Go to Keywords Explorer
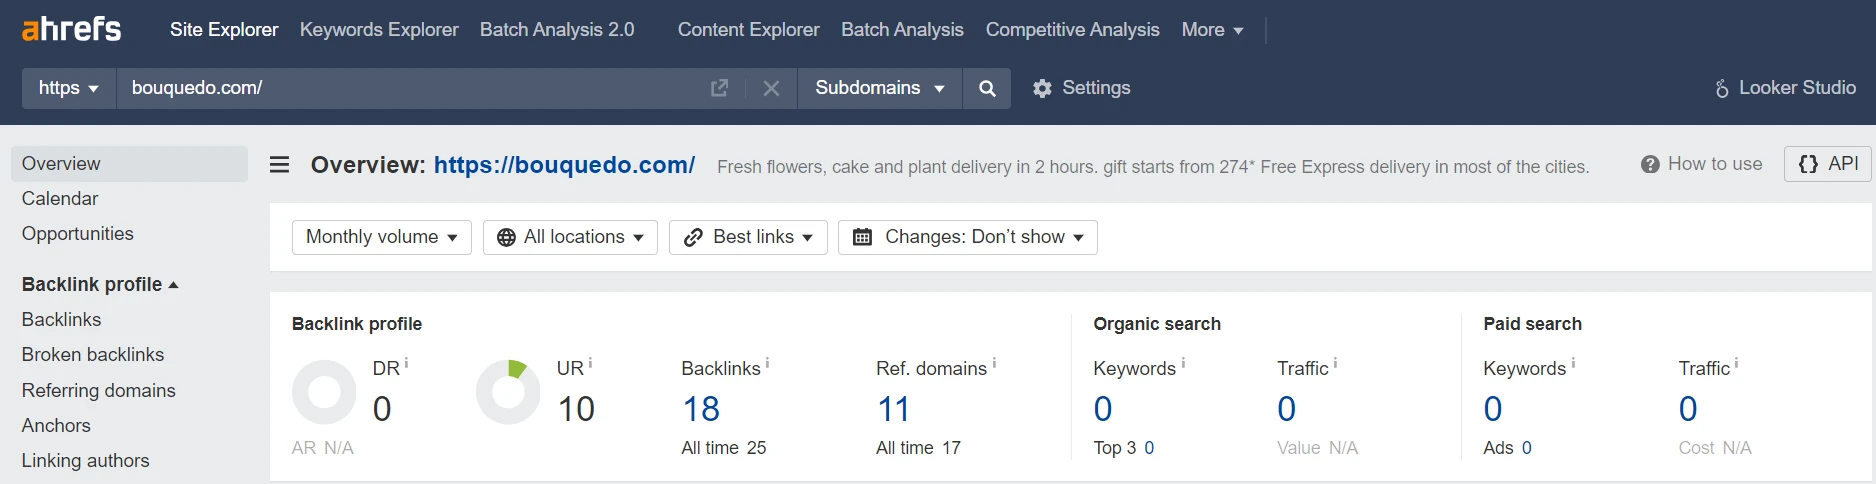Screen dimensions: 1876x484 (x=379, y=30)
